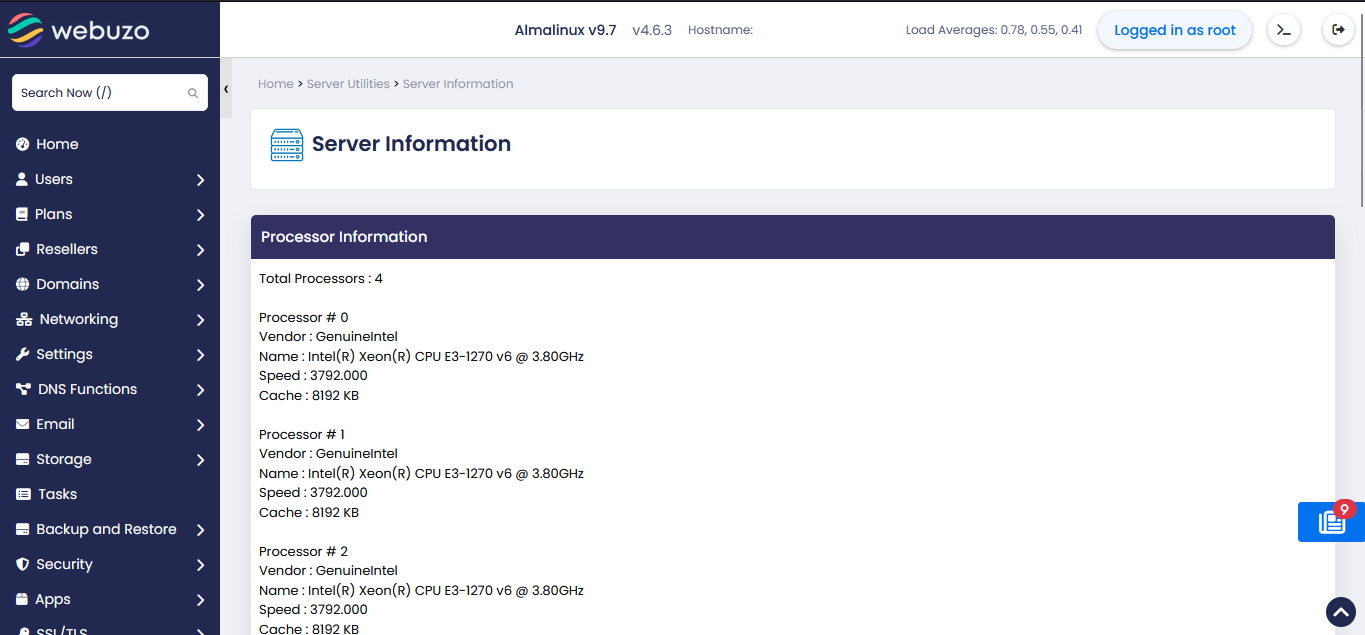Image resolution: width=1365 pixels, height=635 pixels.
Task: Expand the Backup and Restore menu
Action: point(200,530)
